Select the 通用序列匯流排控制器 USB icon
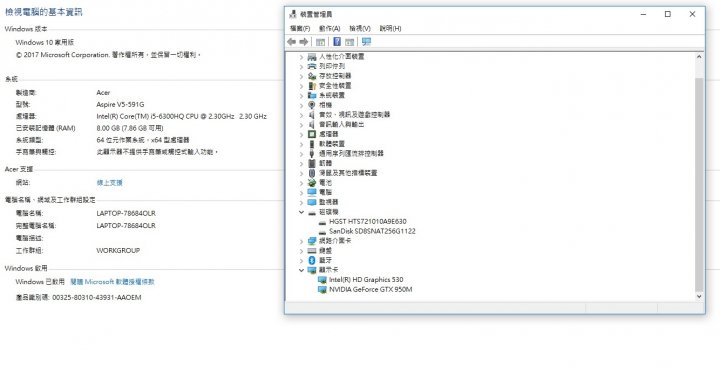 click(312, 153)
